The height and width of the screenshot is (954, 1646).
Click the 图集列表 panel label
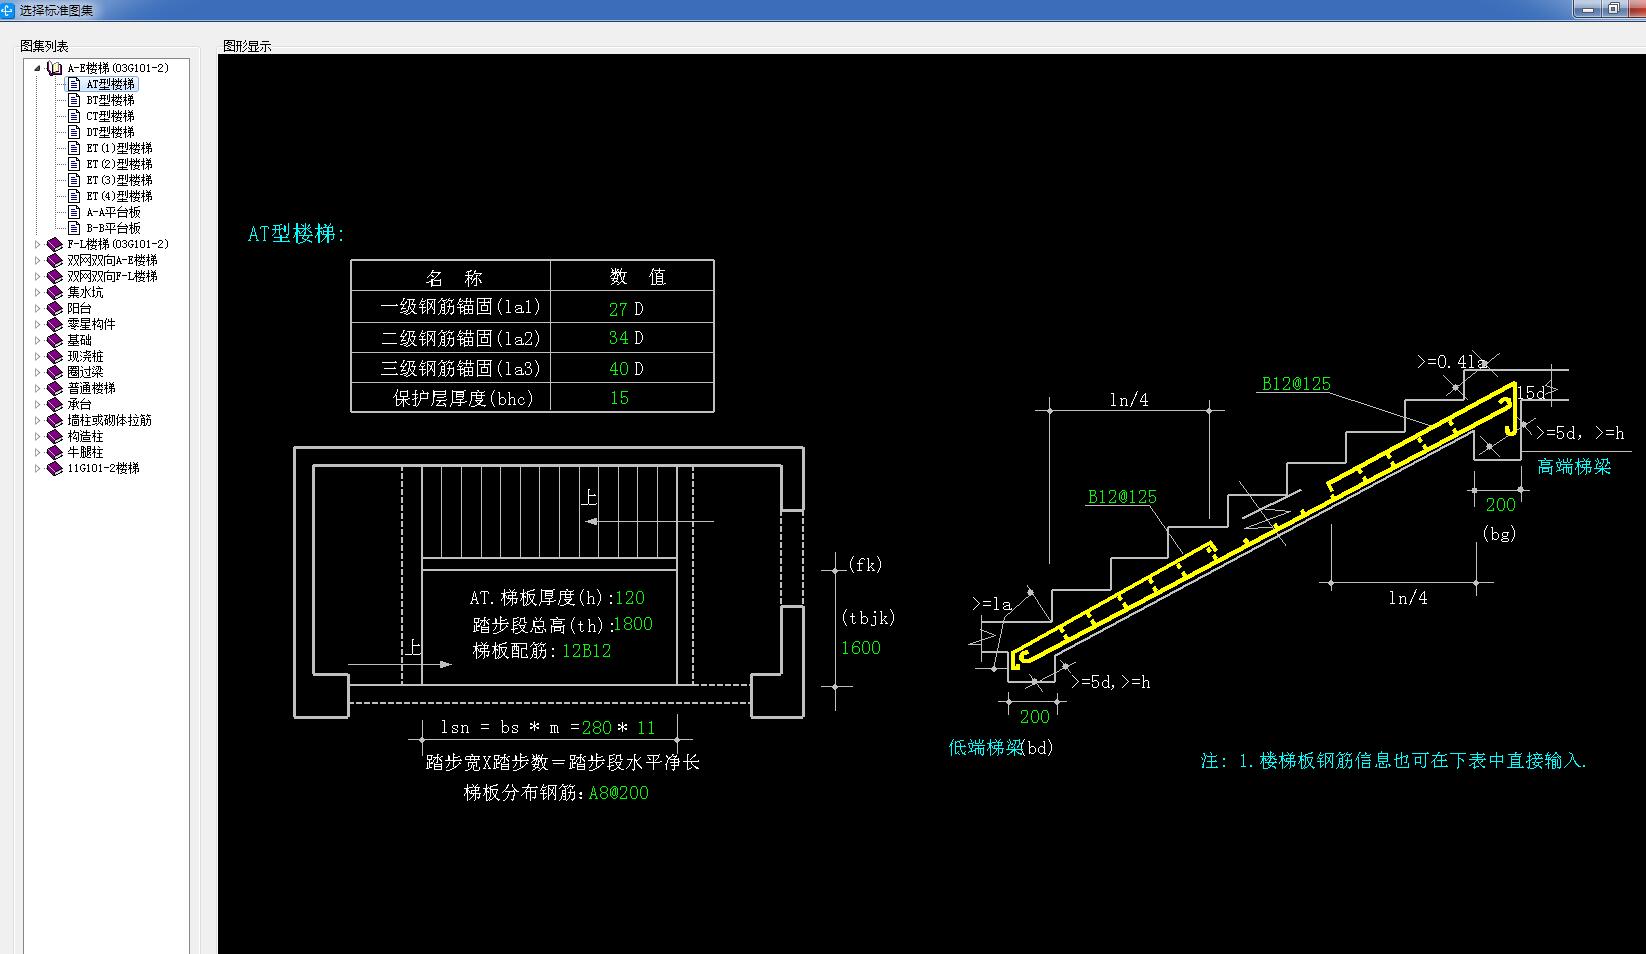pos(44,46)
